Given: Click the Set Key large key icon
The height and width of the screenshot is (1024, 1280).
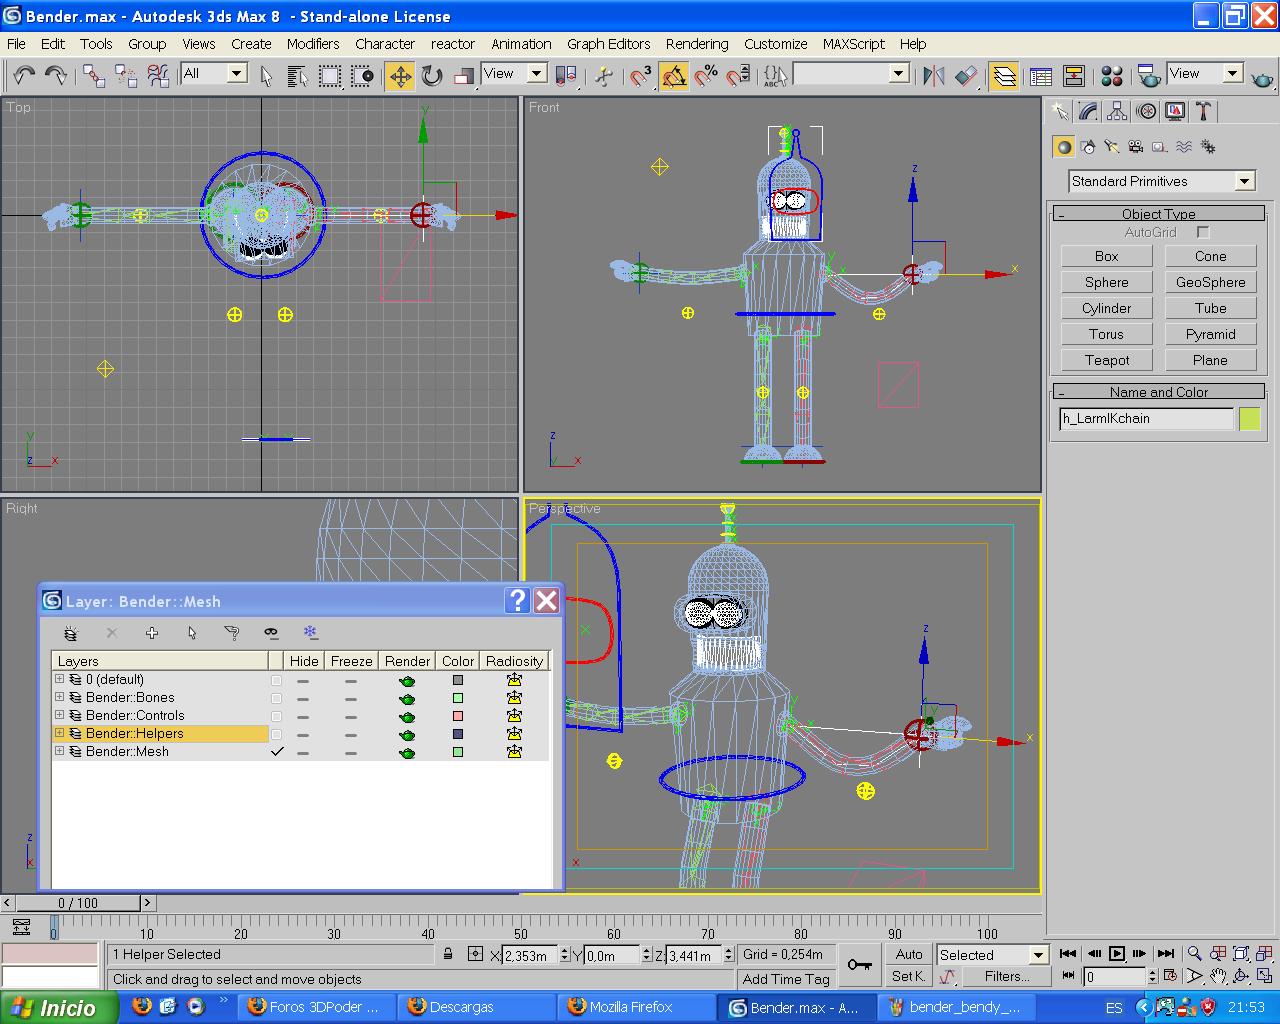Looking at the screenshot, I should click(x=859, y=964).
